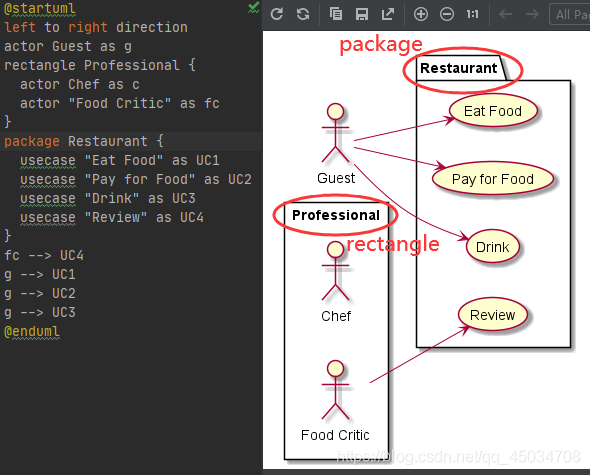Click usecase "Eat Food" as UC1 line
The width and height of the screenshot is (590, 475).
point(120,160)
